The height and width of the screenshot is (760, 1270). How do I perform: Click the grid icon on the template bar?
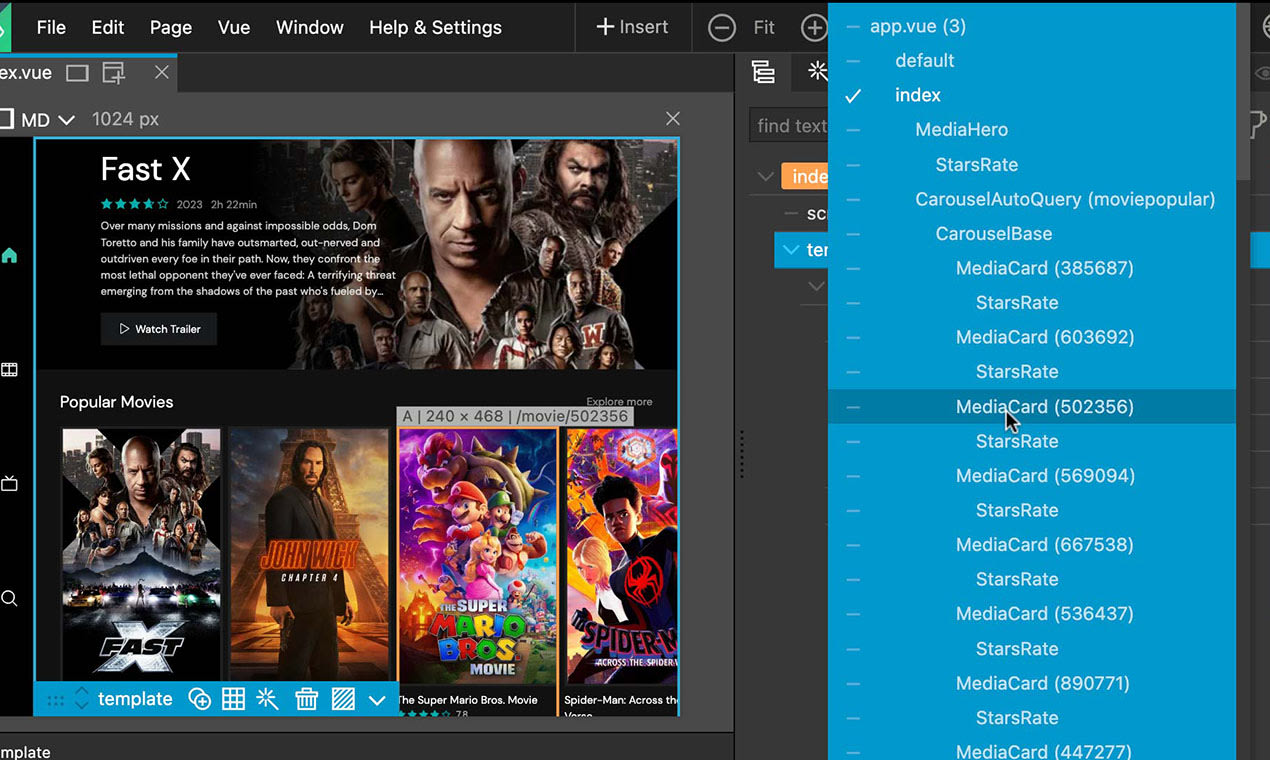[x=233, y=699]
